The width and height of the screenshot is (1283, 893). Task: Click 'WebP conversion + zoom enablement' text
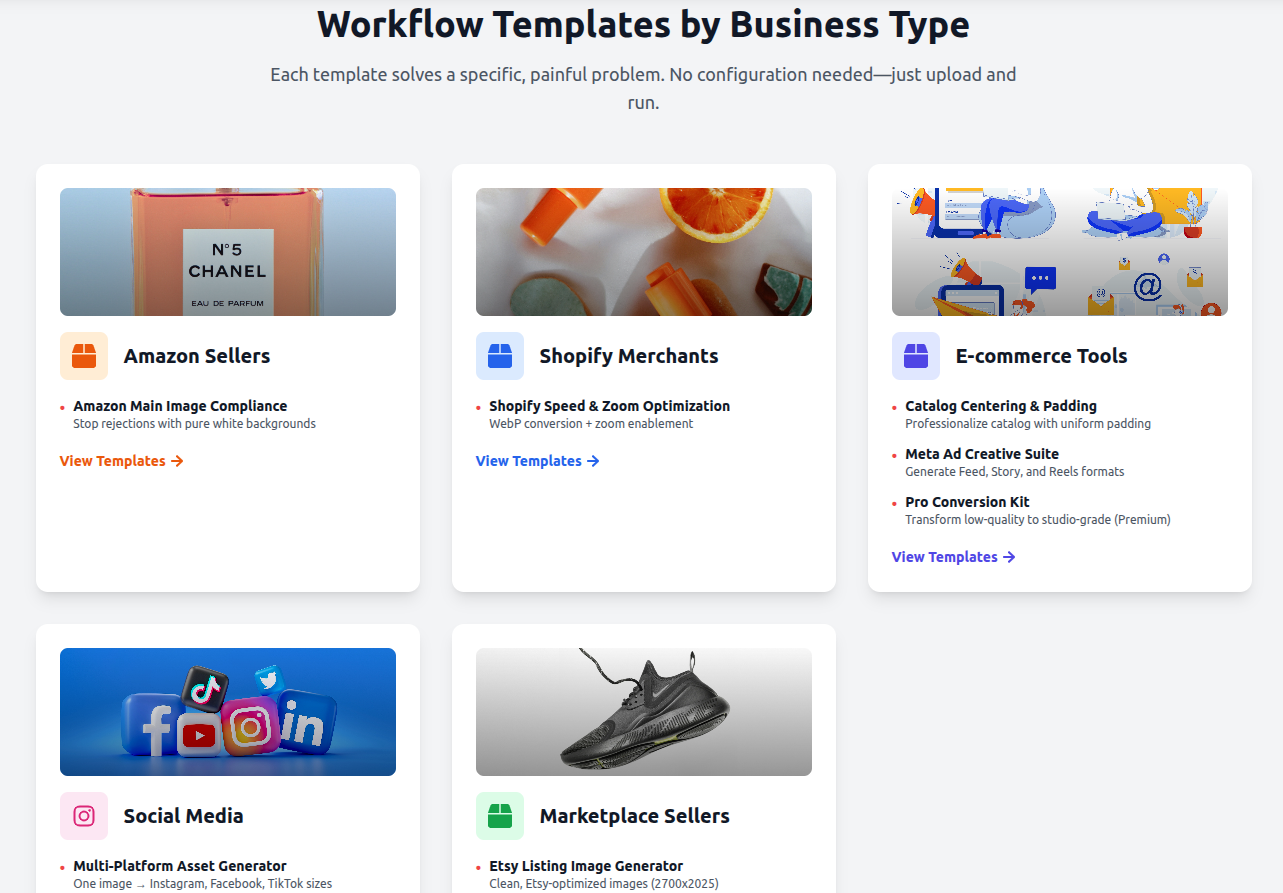[x=591, y=424]
